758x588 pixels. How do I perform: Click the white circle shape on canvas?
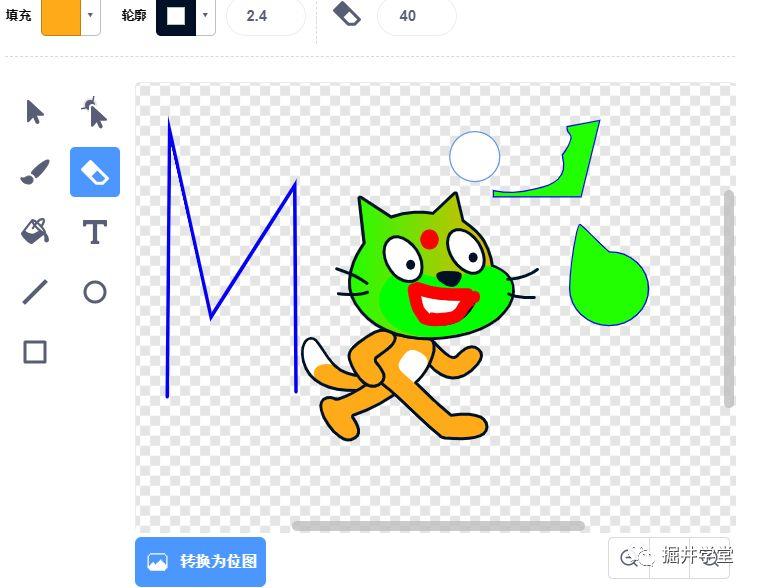click(474, 157)
